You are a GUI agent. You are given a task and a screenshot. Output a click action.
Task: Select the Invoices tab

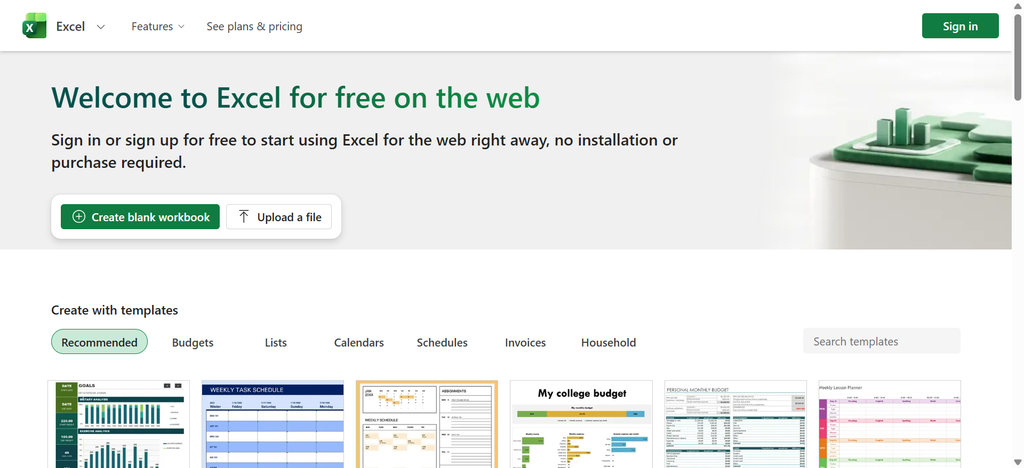(525, 342)
